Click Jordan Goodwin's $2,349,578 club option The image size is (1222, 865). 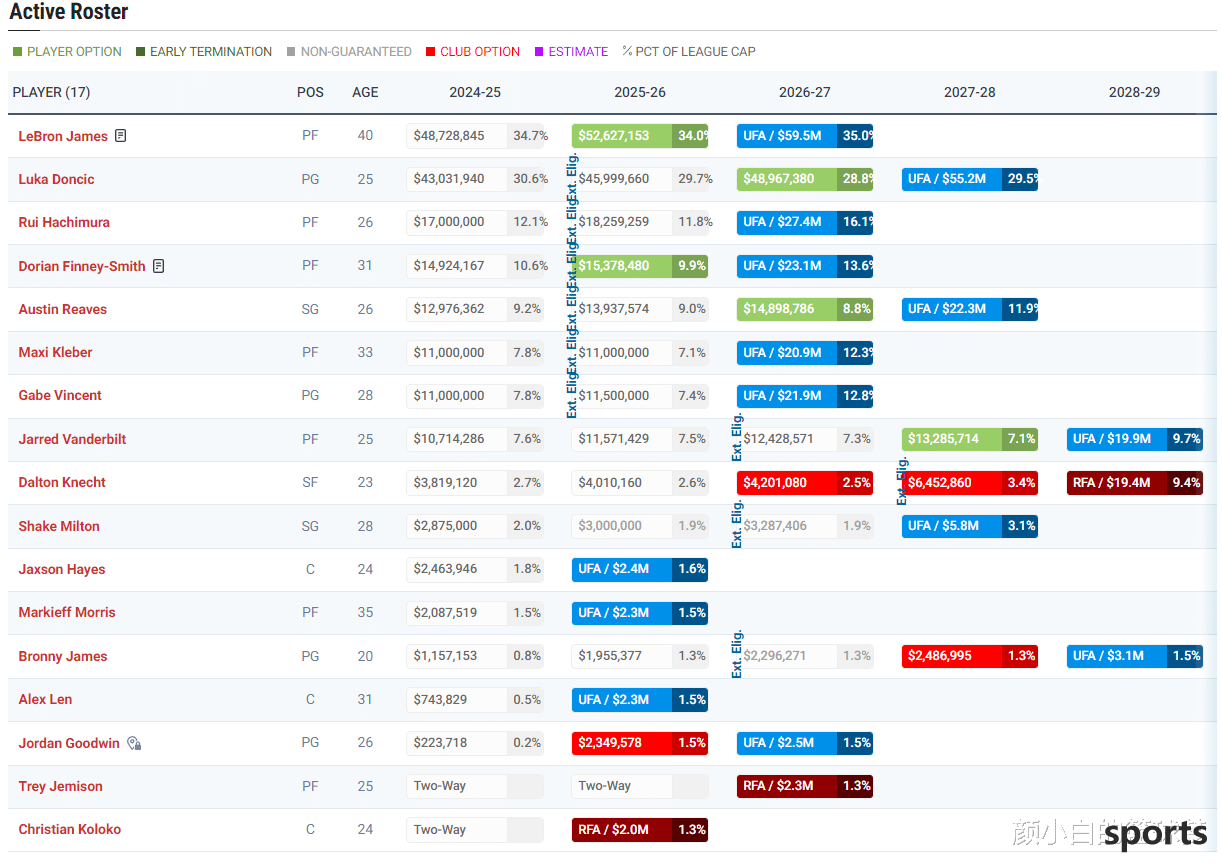[x=640, y=743]
